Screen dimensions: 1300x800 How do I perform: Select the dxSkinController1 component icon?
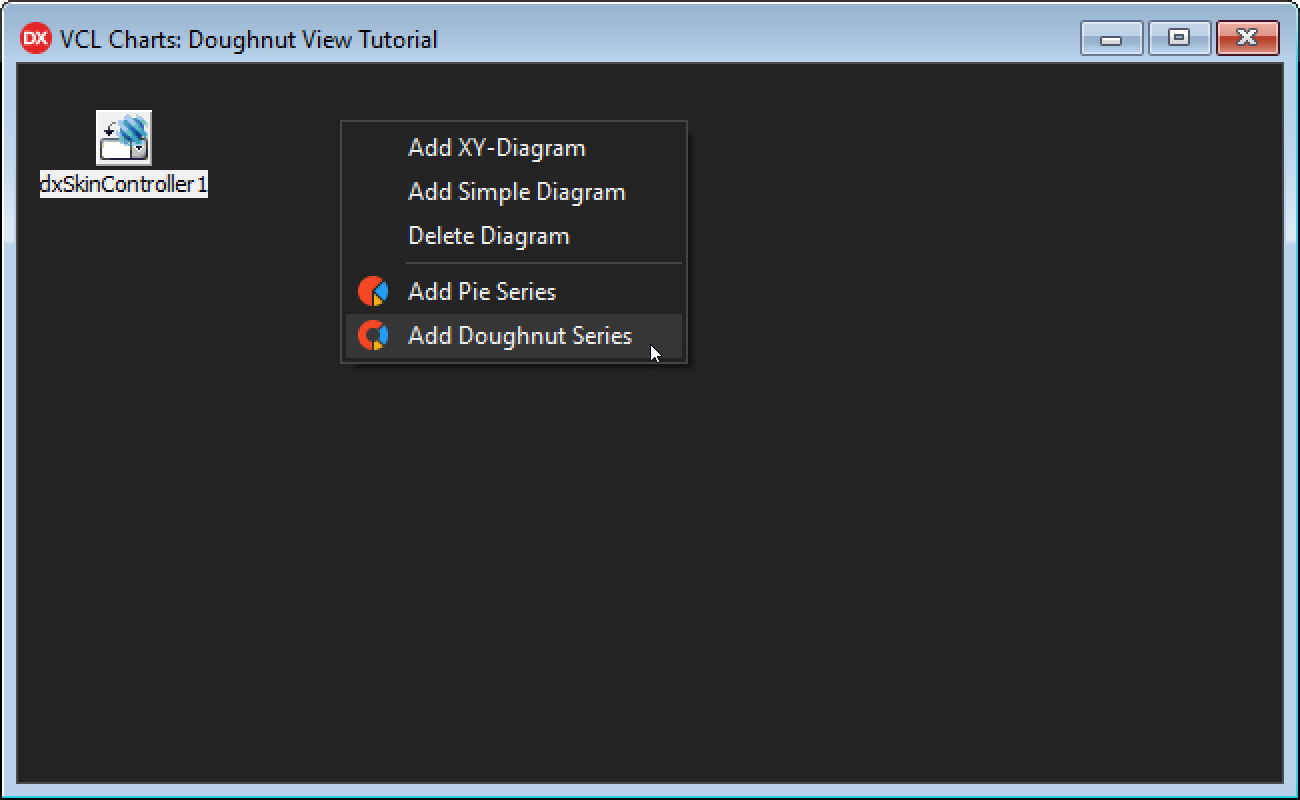coord(123,137)
